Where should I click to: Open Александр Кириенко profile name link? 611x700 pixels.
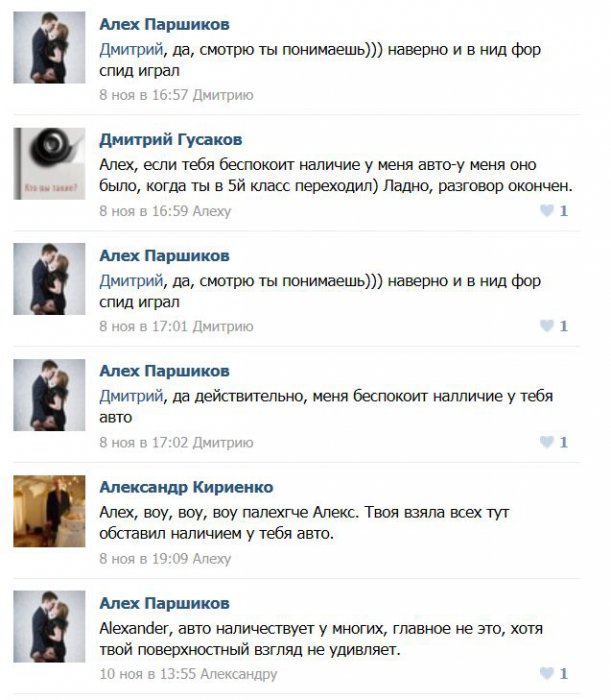[x=186, y=487]
